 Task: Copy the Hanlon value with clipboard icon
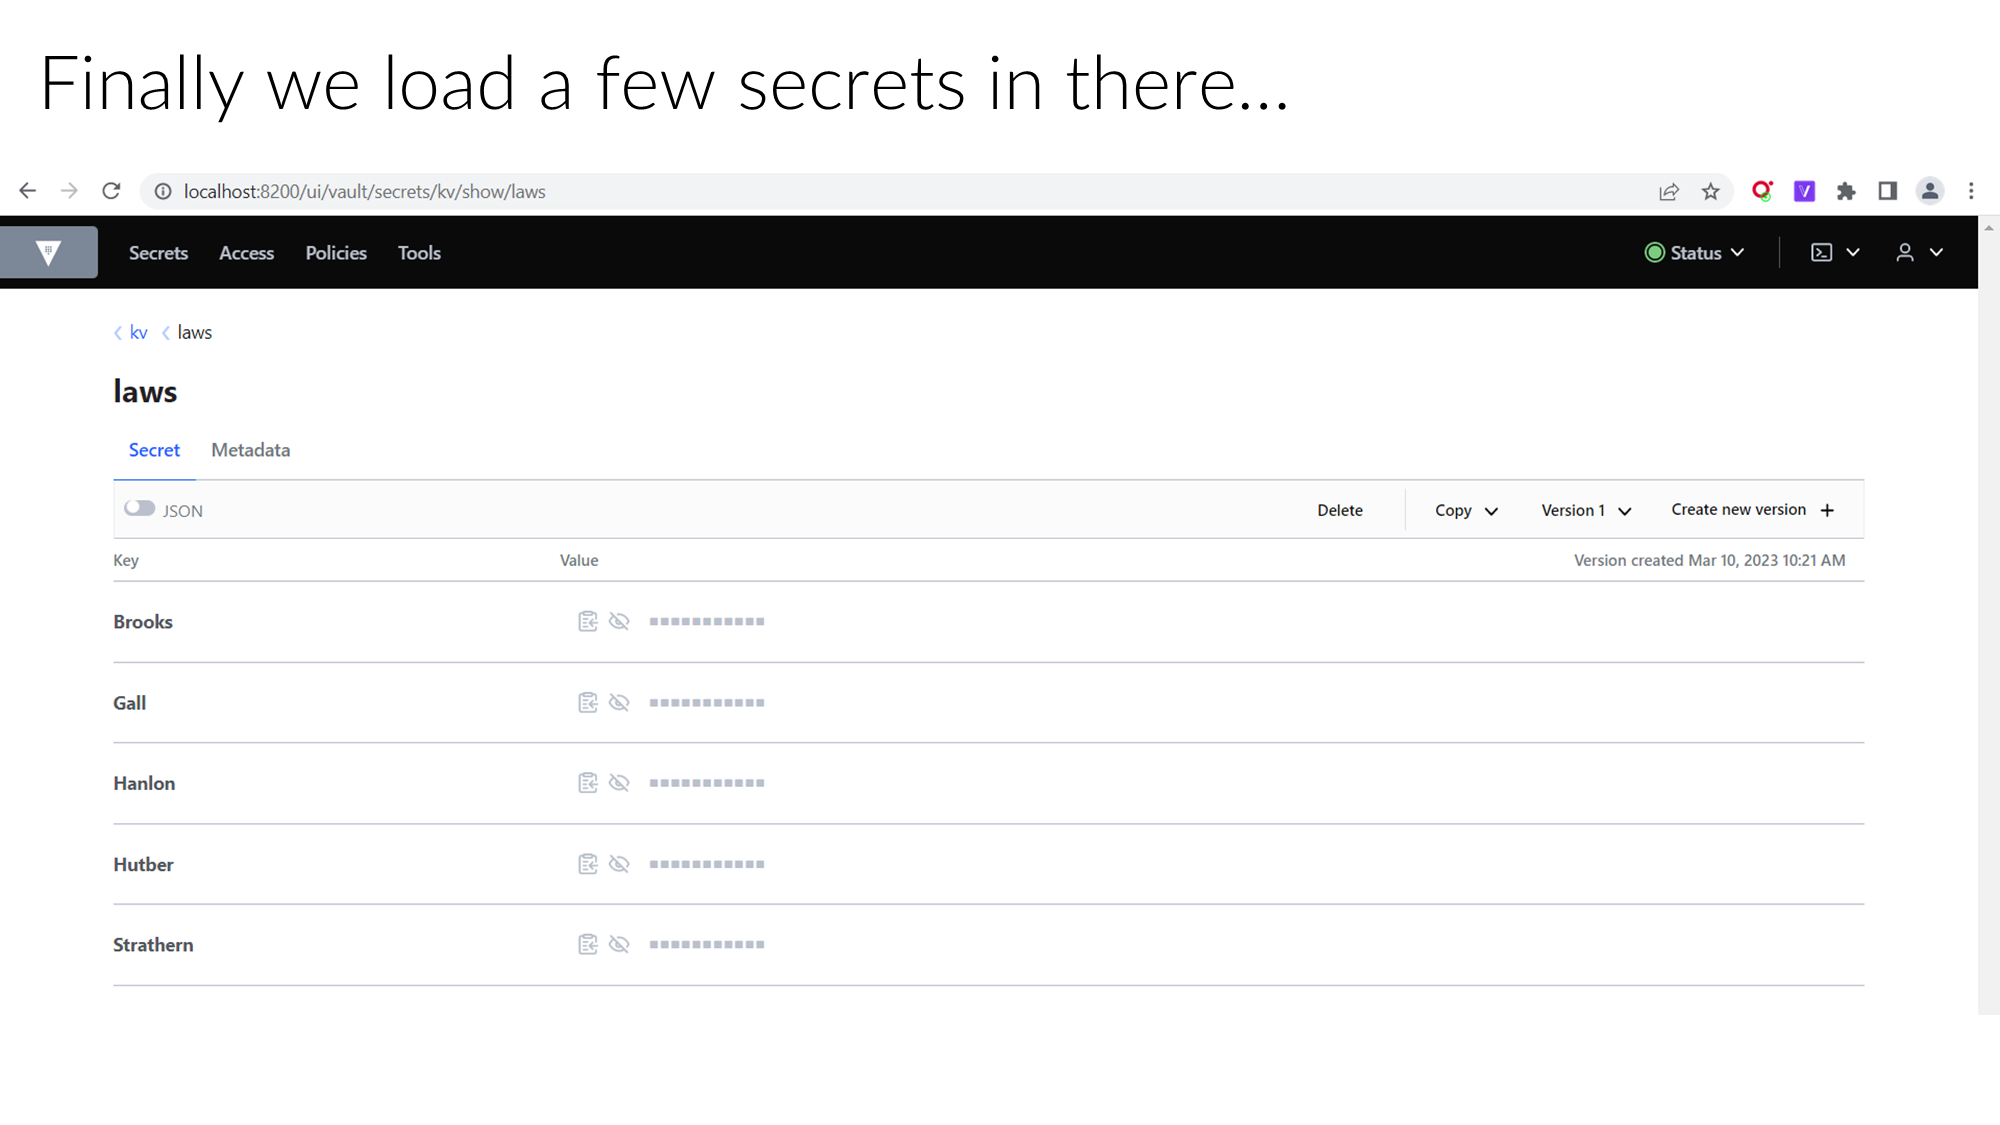point(588,783)
